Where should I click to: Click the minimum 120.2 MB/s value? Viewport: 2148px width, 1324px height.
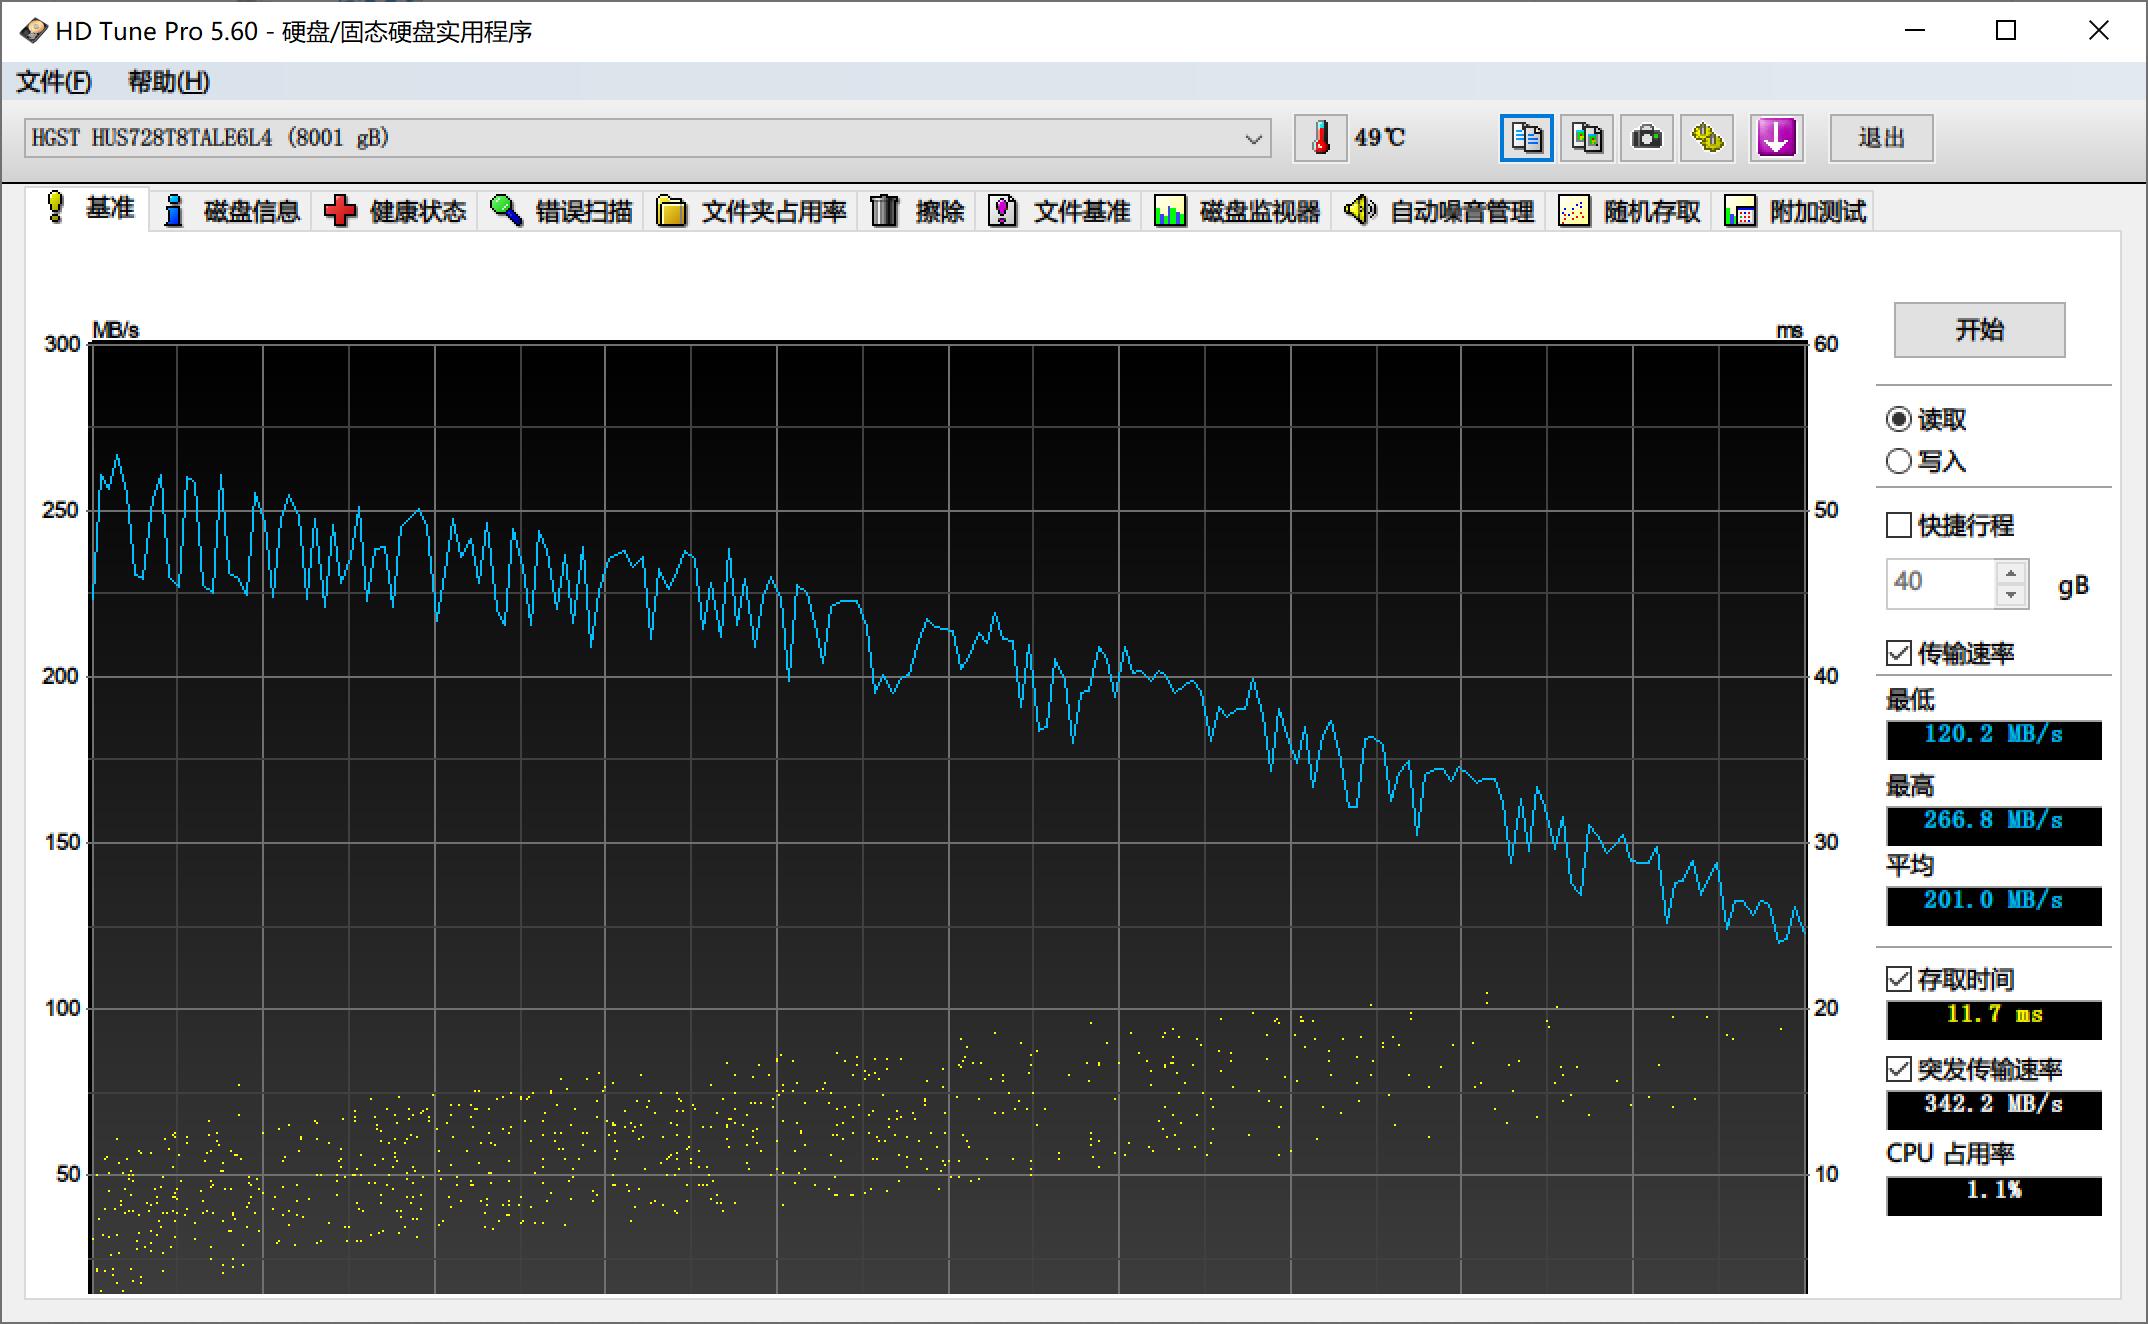(1993, 739)
